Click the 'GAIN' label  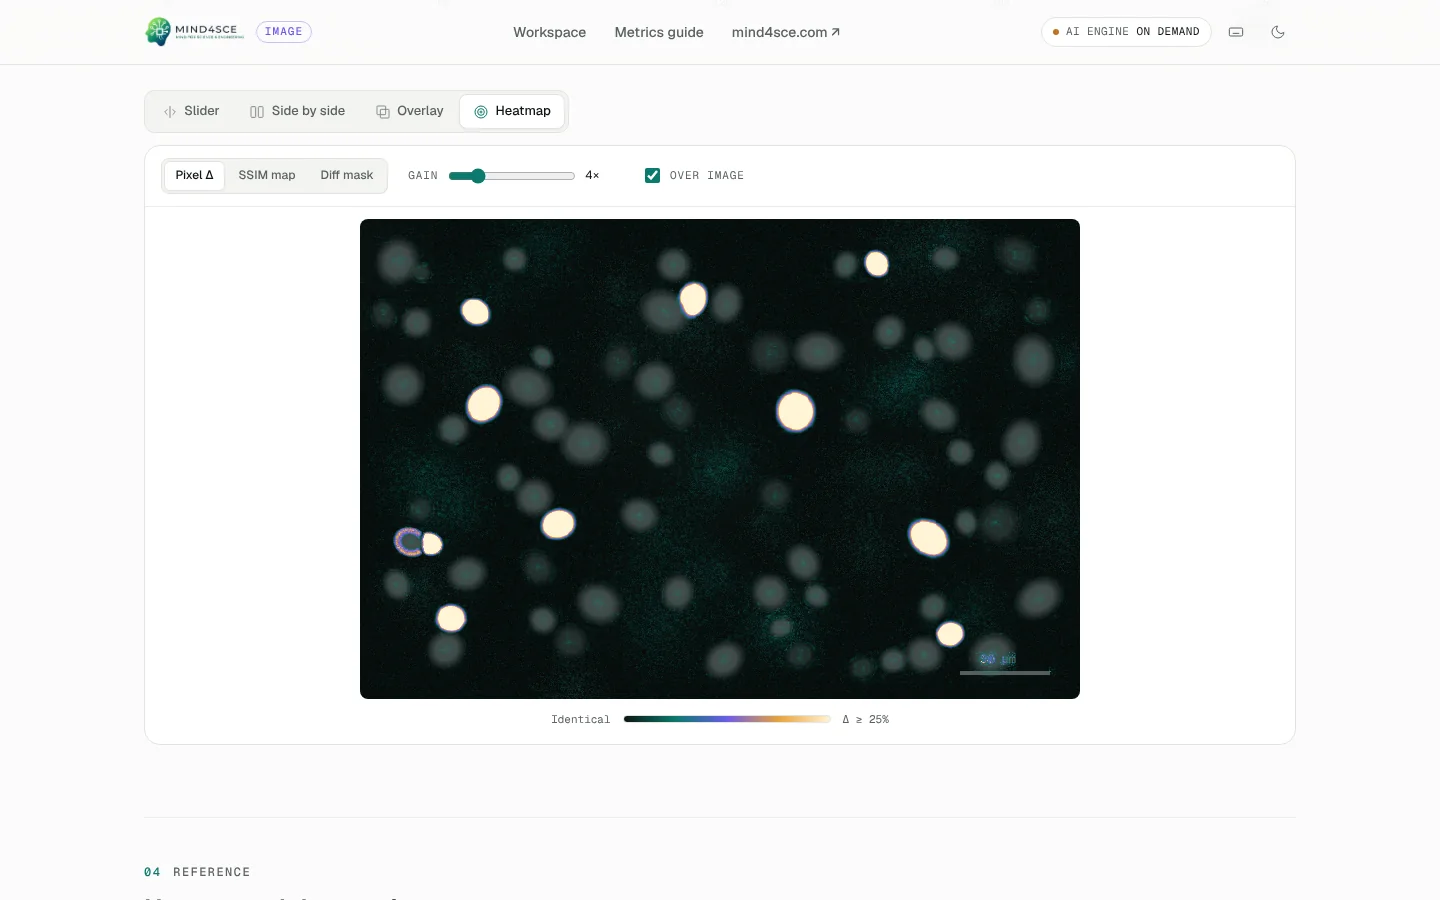(x=423, y=176)
